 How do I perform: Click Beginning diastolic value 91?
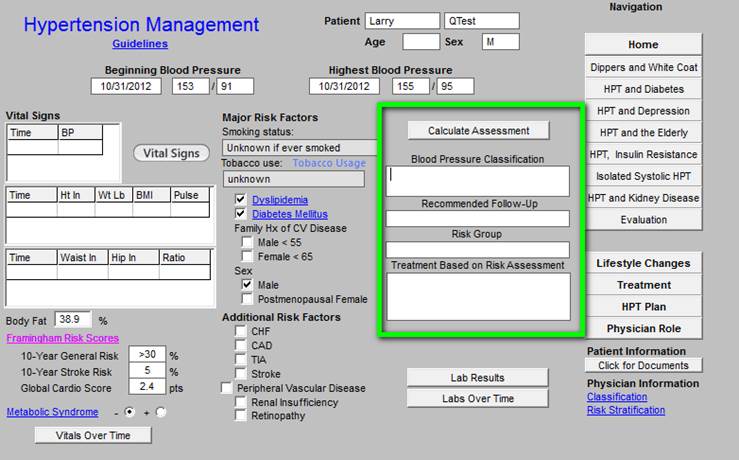pyautogui.click(x=235, y=86)
